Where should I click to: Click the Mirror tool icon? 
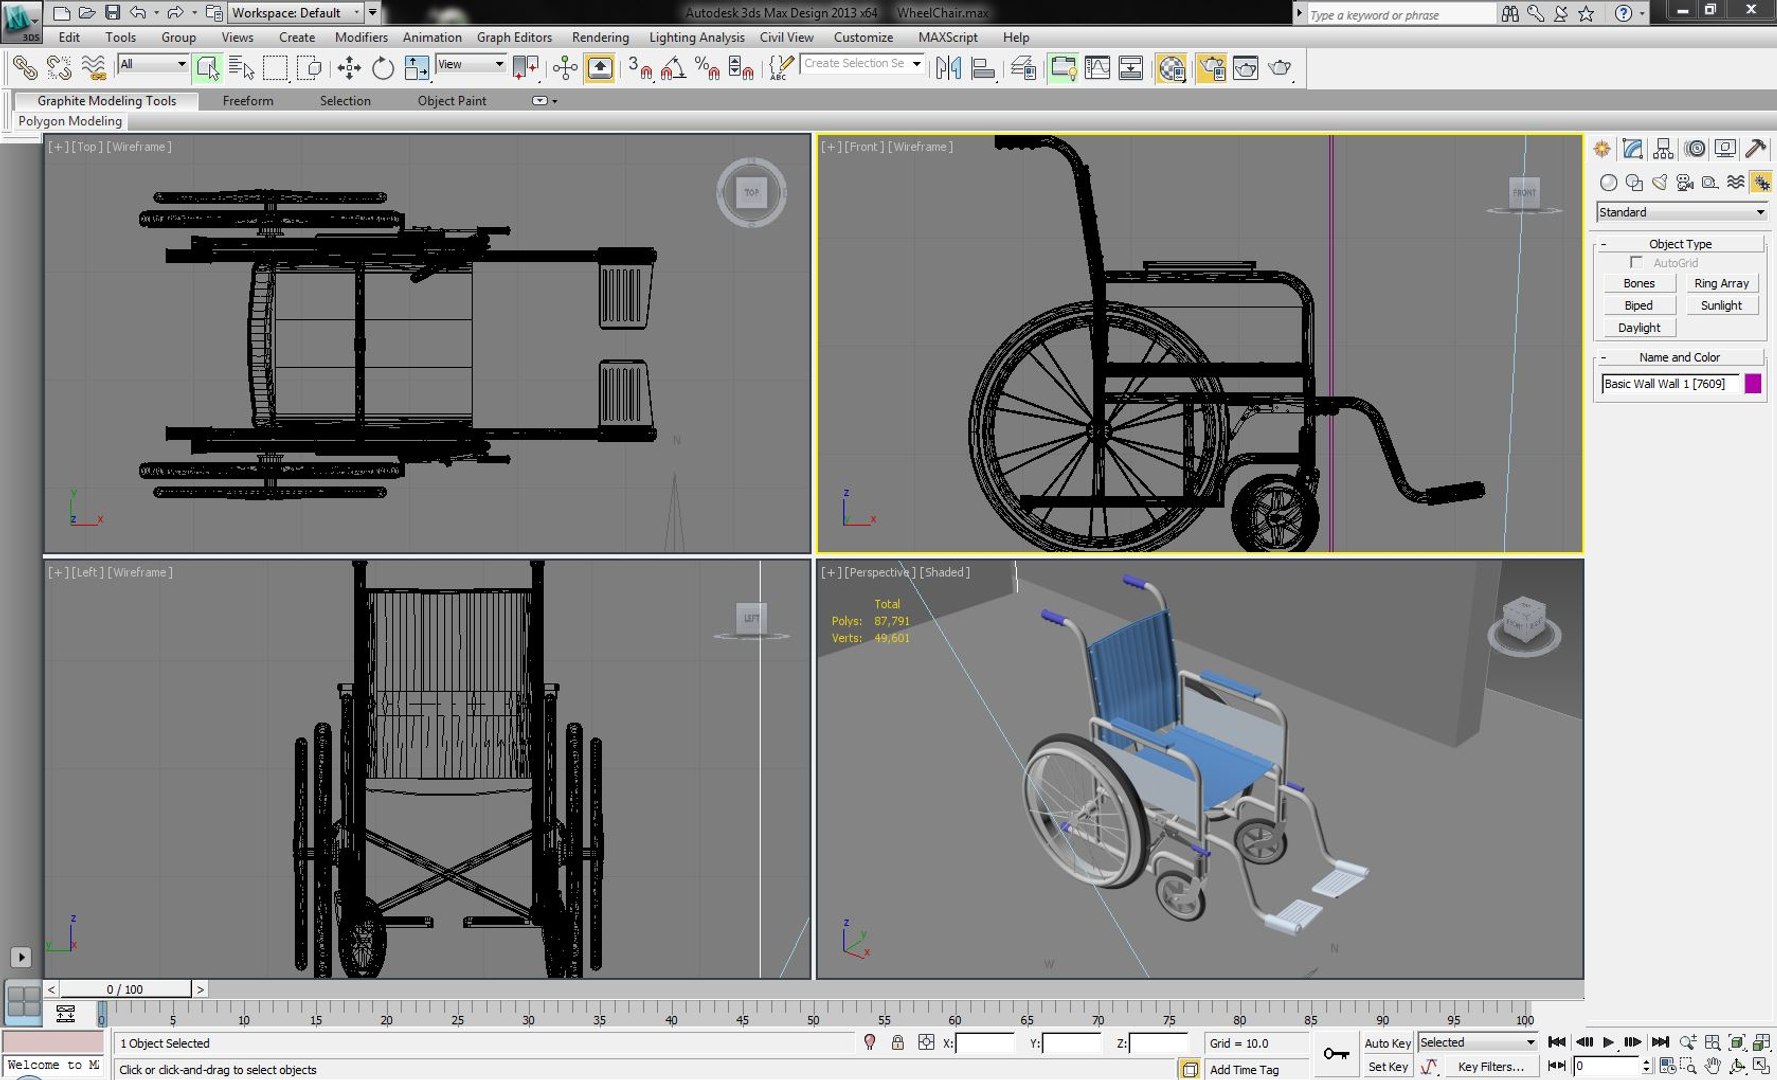[x=948, y=68]
